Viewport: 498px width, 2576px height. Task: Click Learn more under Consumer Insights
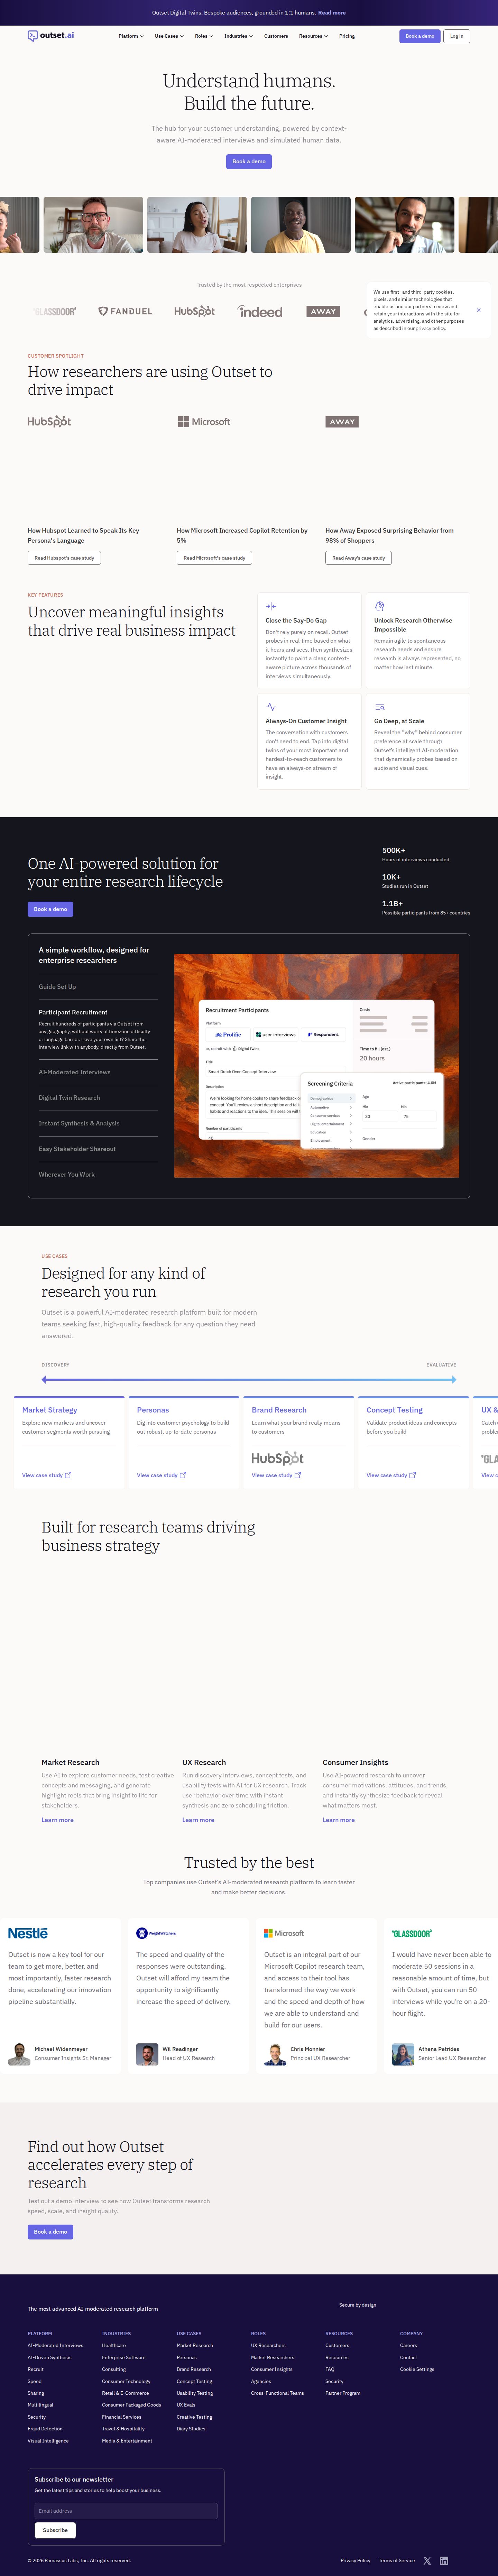[338, 1820]
